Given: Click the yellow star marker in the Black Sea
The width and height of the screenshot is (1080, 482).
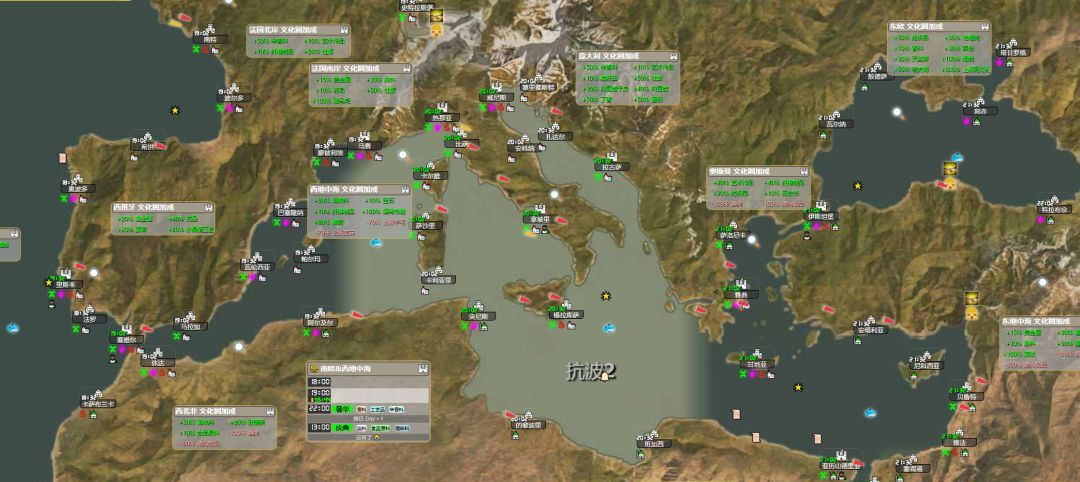Looking at the screenshot, I should (x=858, y=185).
